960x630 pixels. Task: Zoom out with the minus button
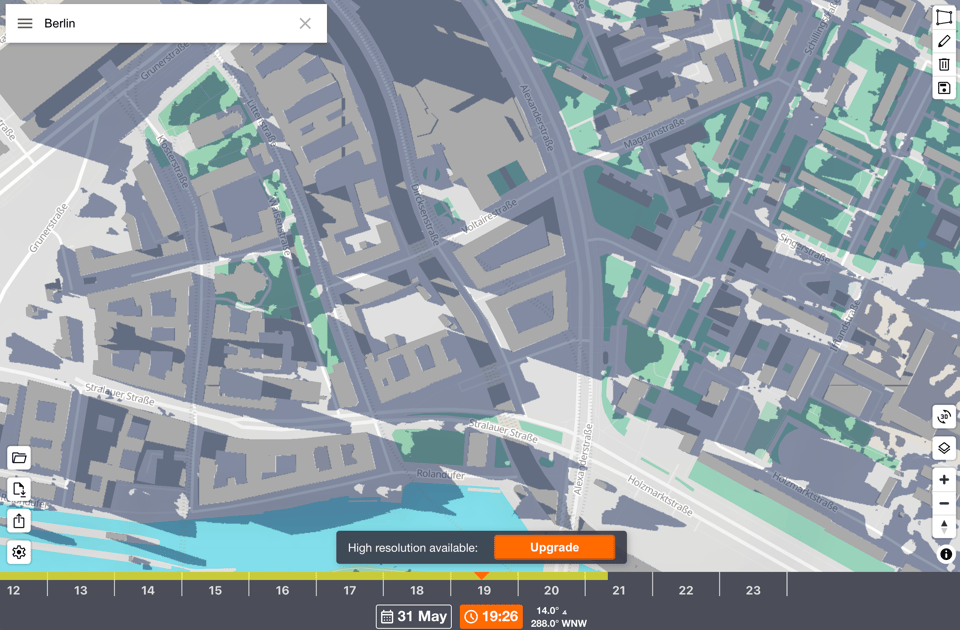(x=944, y=504)
